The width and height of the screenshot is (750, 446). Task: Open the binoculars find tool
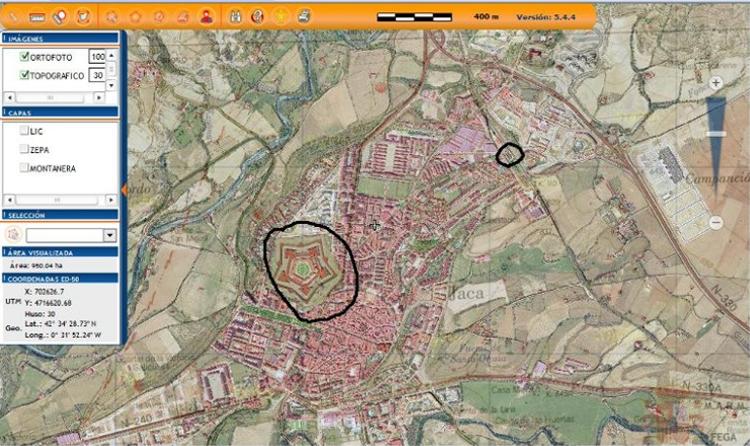tap(236, 17)
